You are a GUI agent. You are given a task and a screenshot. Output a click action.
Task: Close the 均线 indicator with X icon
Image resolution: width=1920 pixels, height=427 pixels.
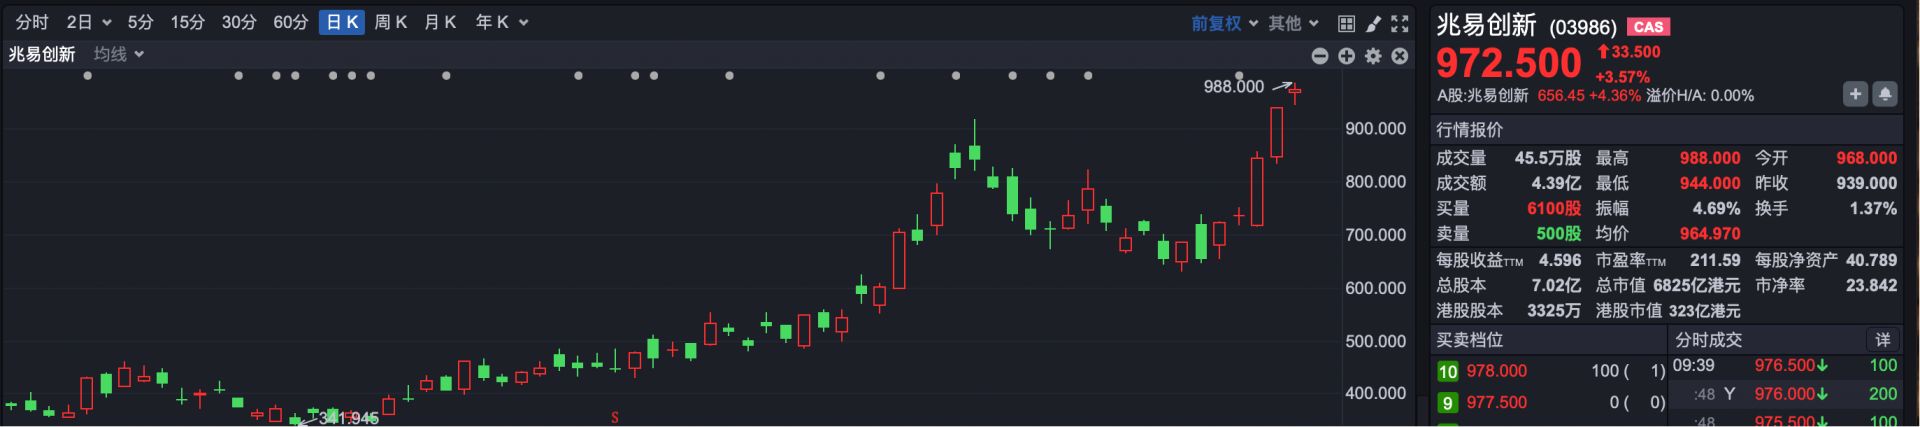(x=1400, y=56)
